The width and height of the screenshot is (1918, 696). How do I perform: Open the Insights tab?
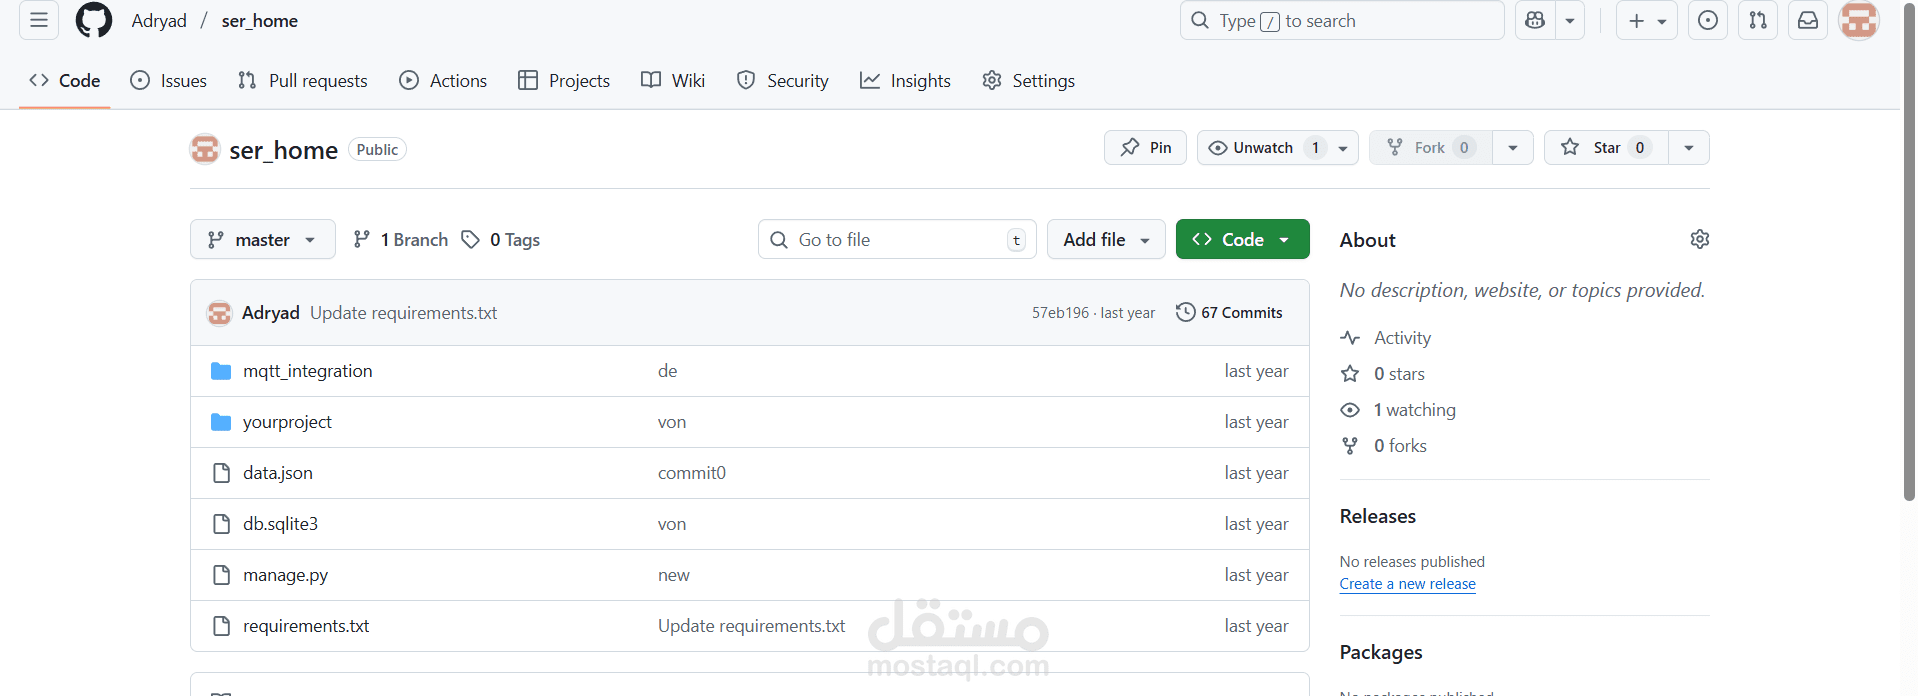[906, 81]
